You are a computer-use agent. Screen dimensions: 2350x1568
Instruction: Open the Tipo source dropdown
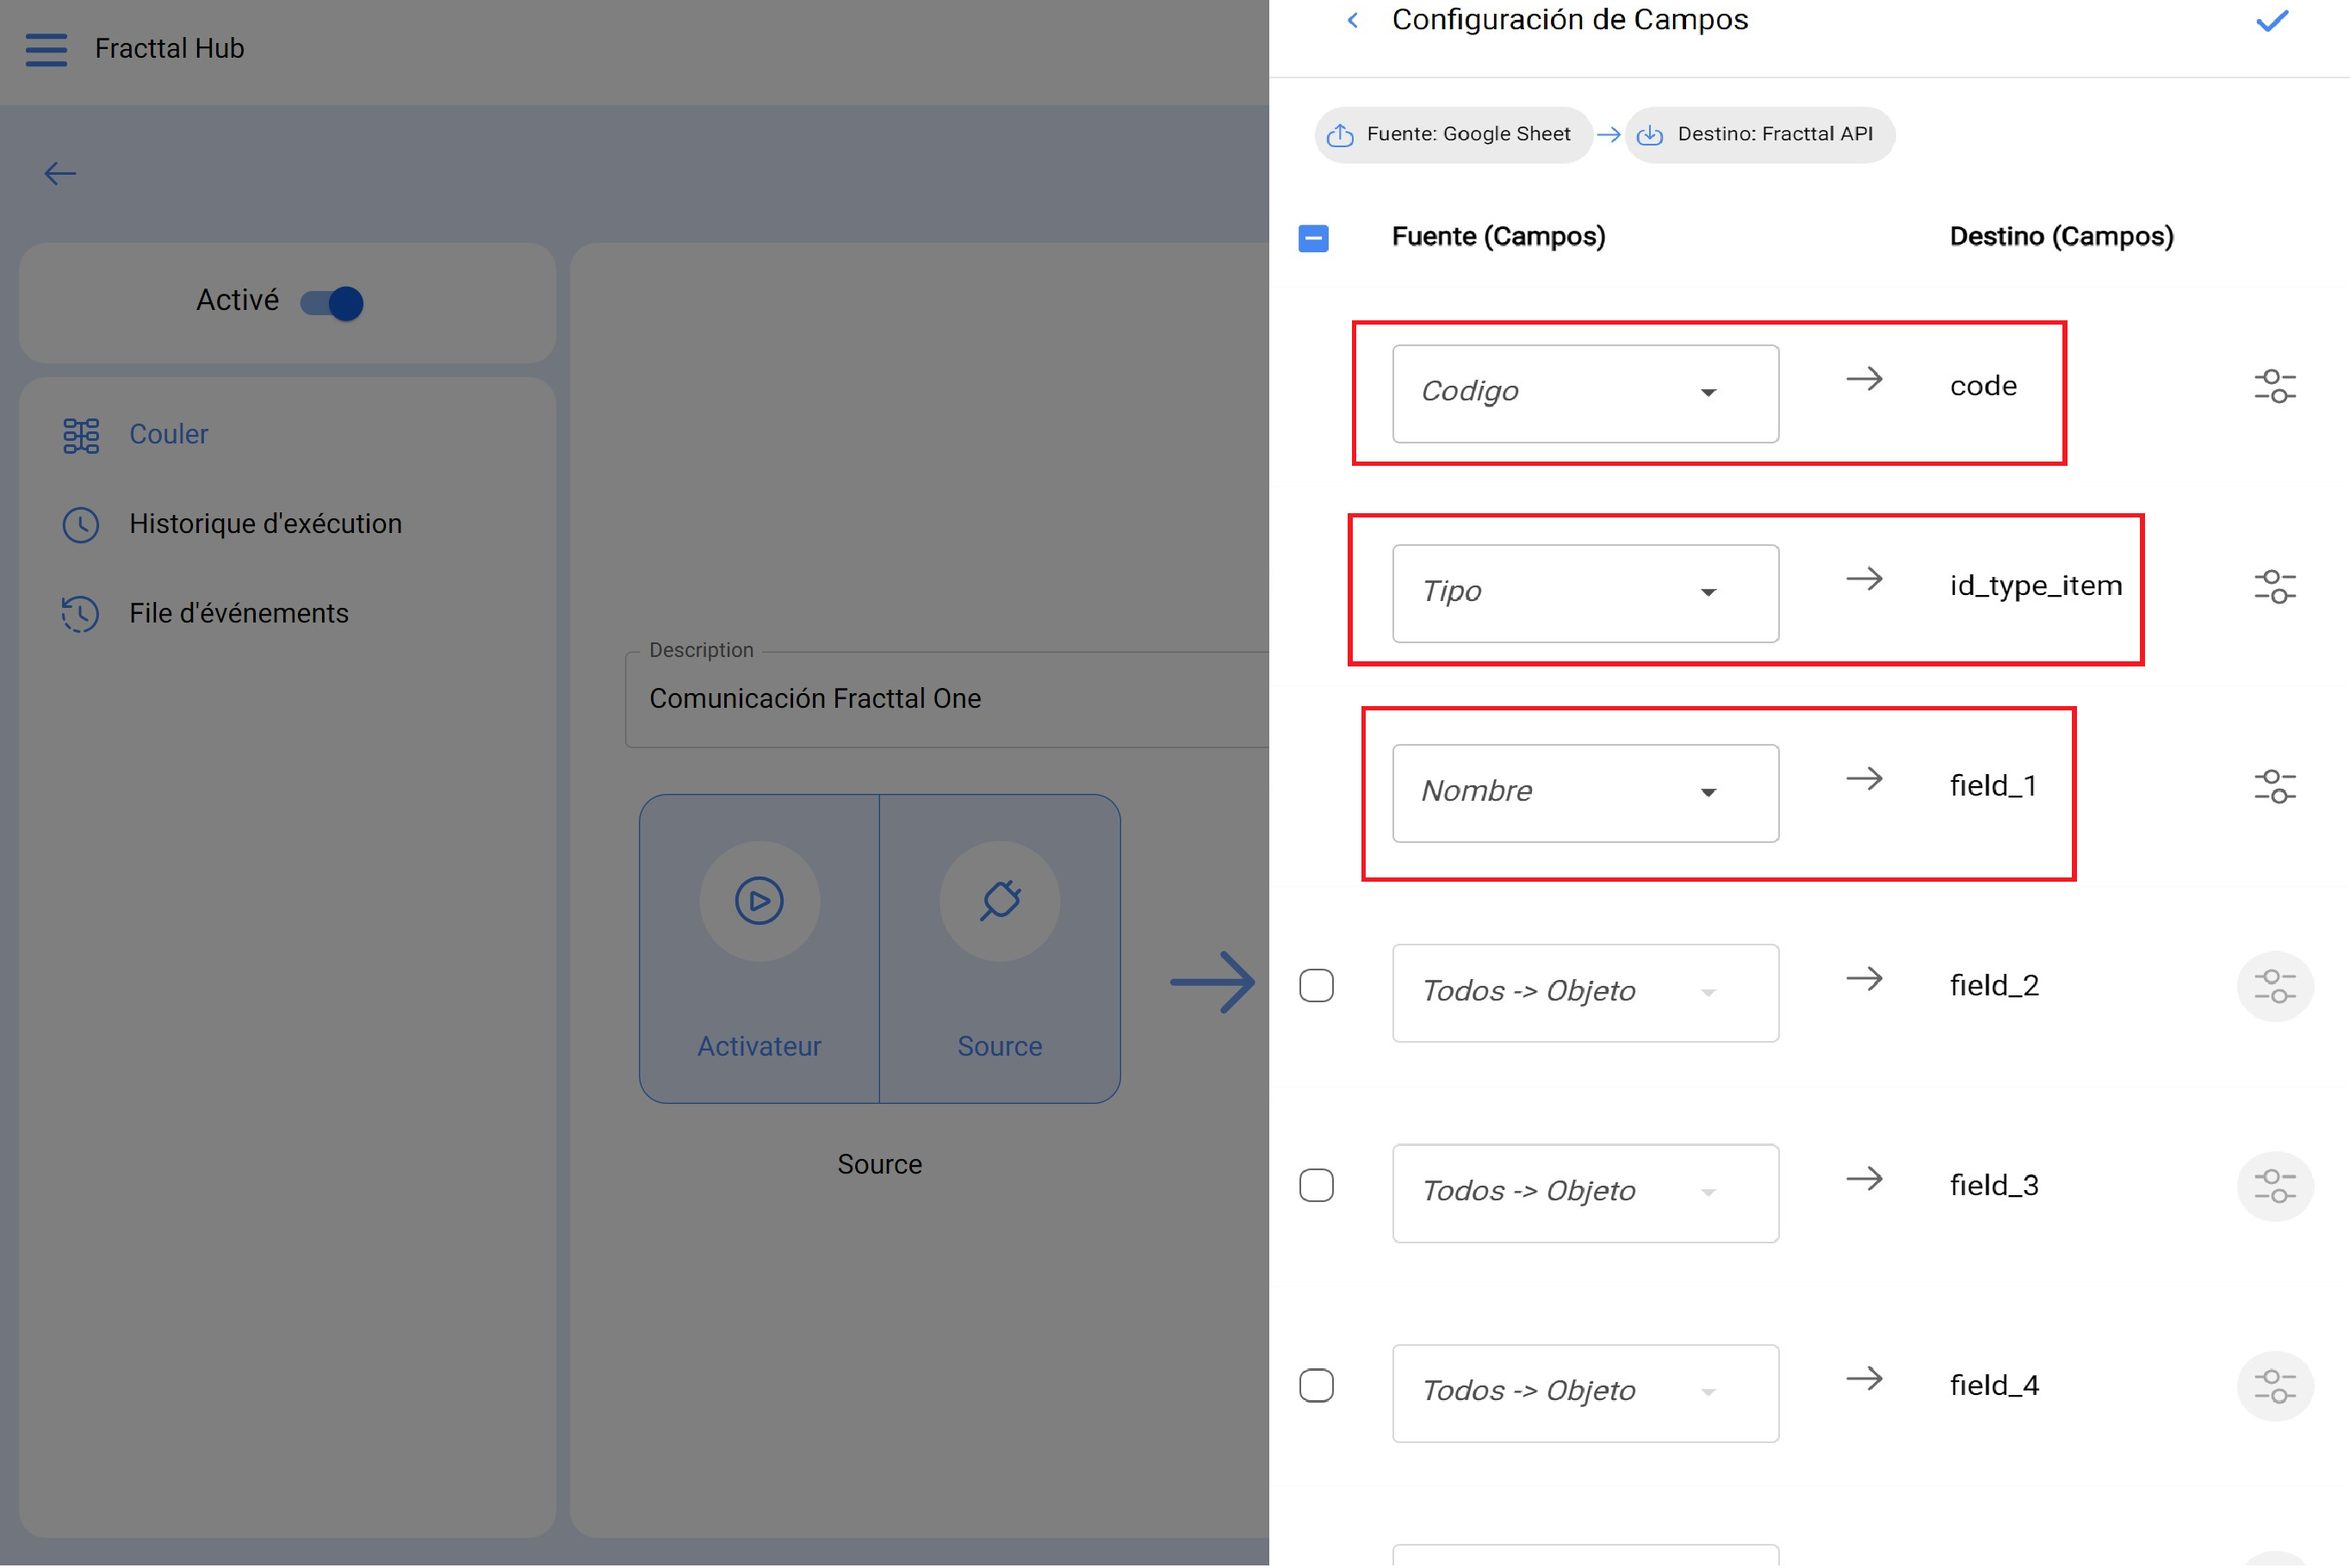[1585, 594]
